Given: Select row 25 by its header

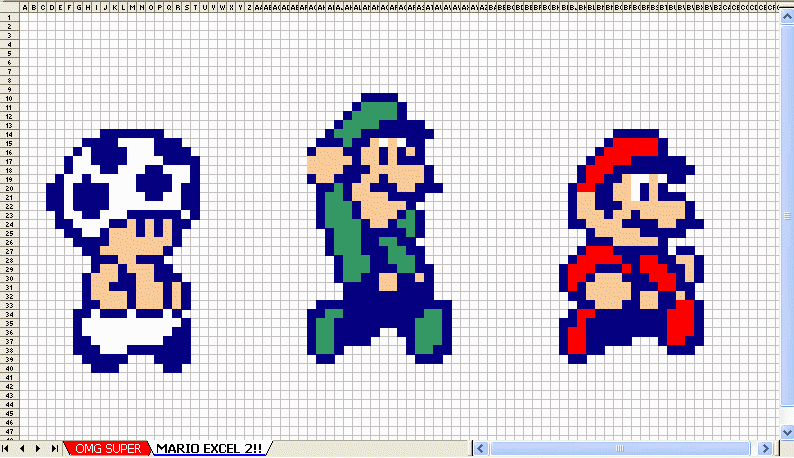Looking at the screenshot, I should pos(10,234).
